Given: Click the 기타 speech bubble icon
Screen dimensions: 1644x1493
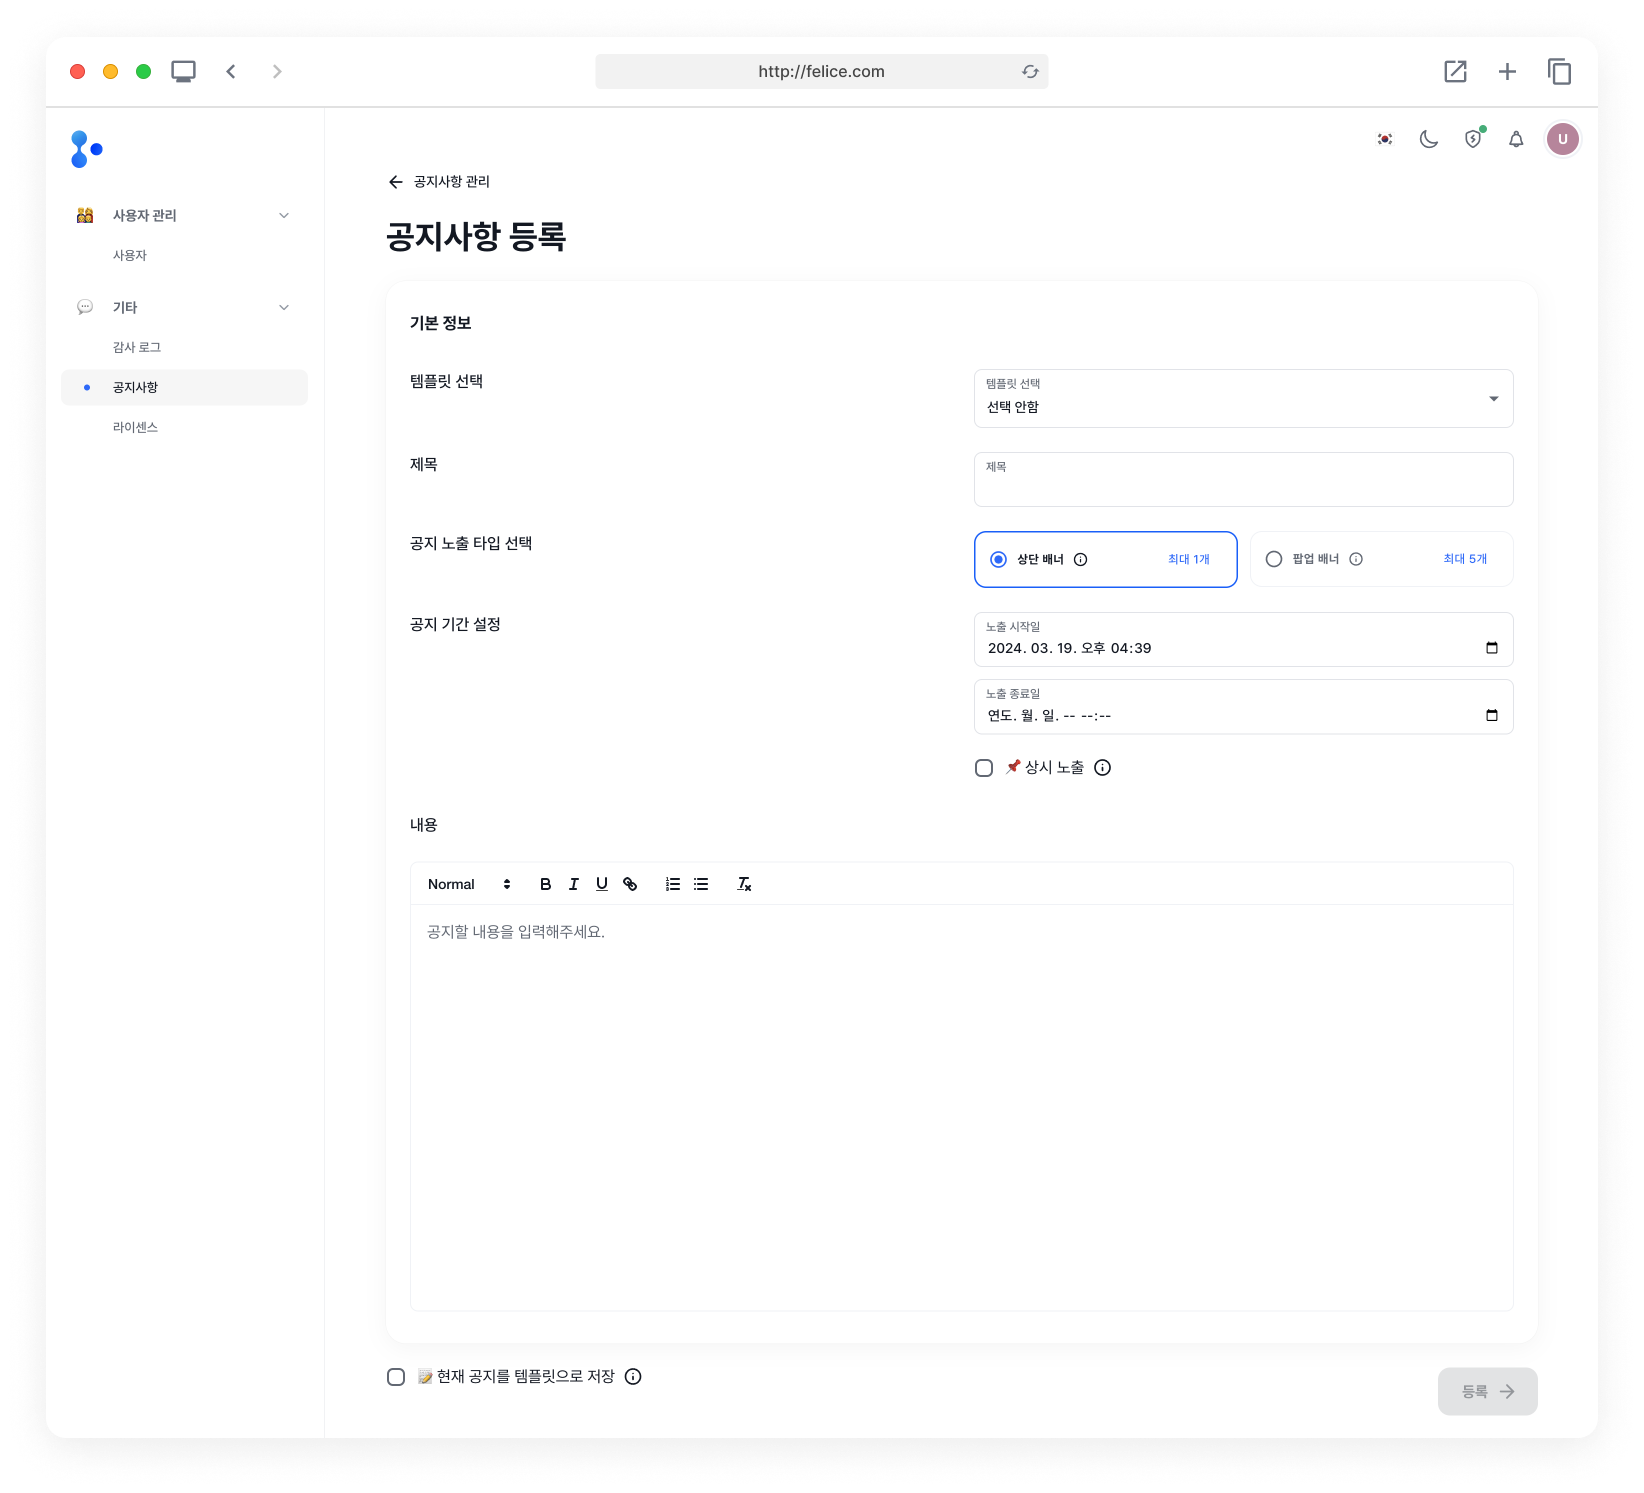Looking at the screenshot, I should (85, 308).
